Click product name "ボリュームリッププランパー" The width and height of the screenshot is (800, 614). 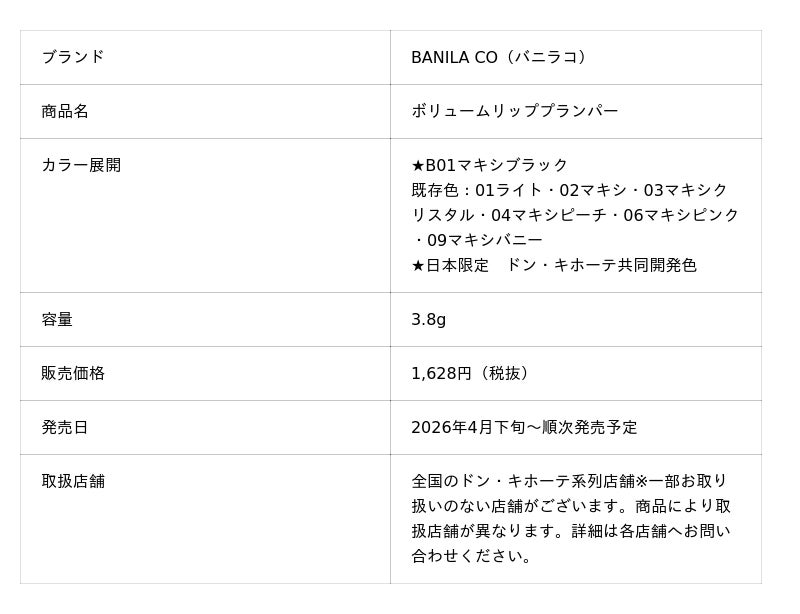(514, 111)
